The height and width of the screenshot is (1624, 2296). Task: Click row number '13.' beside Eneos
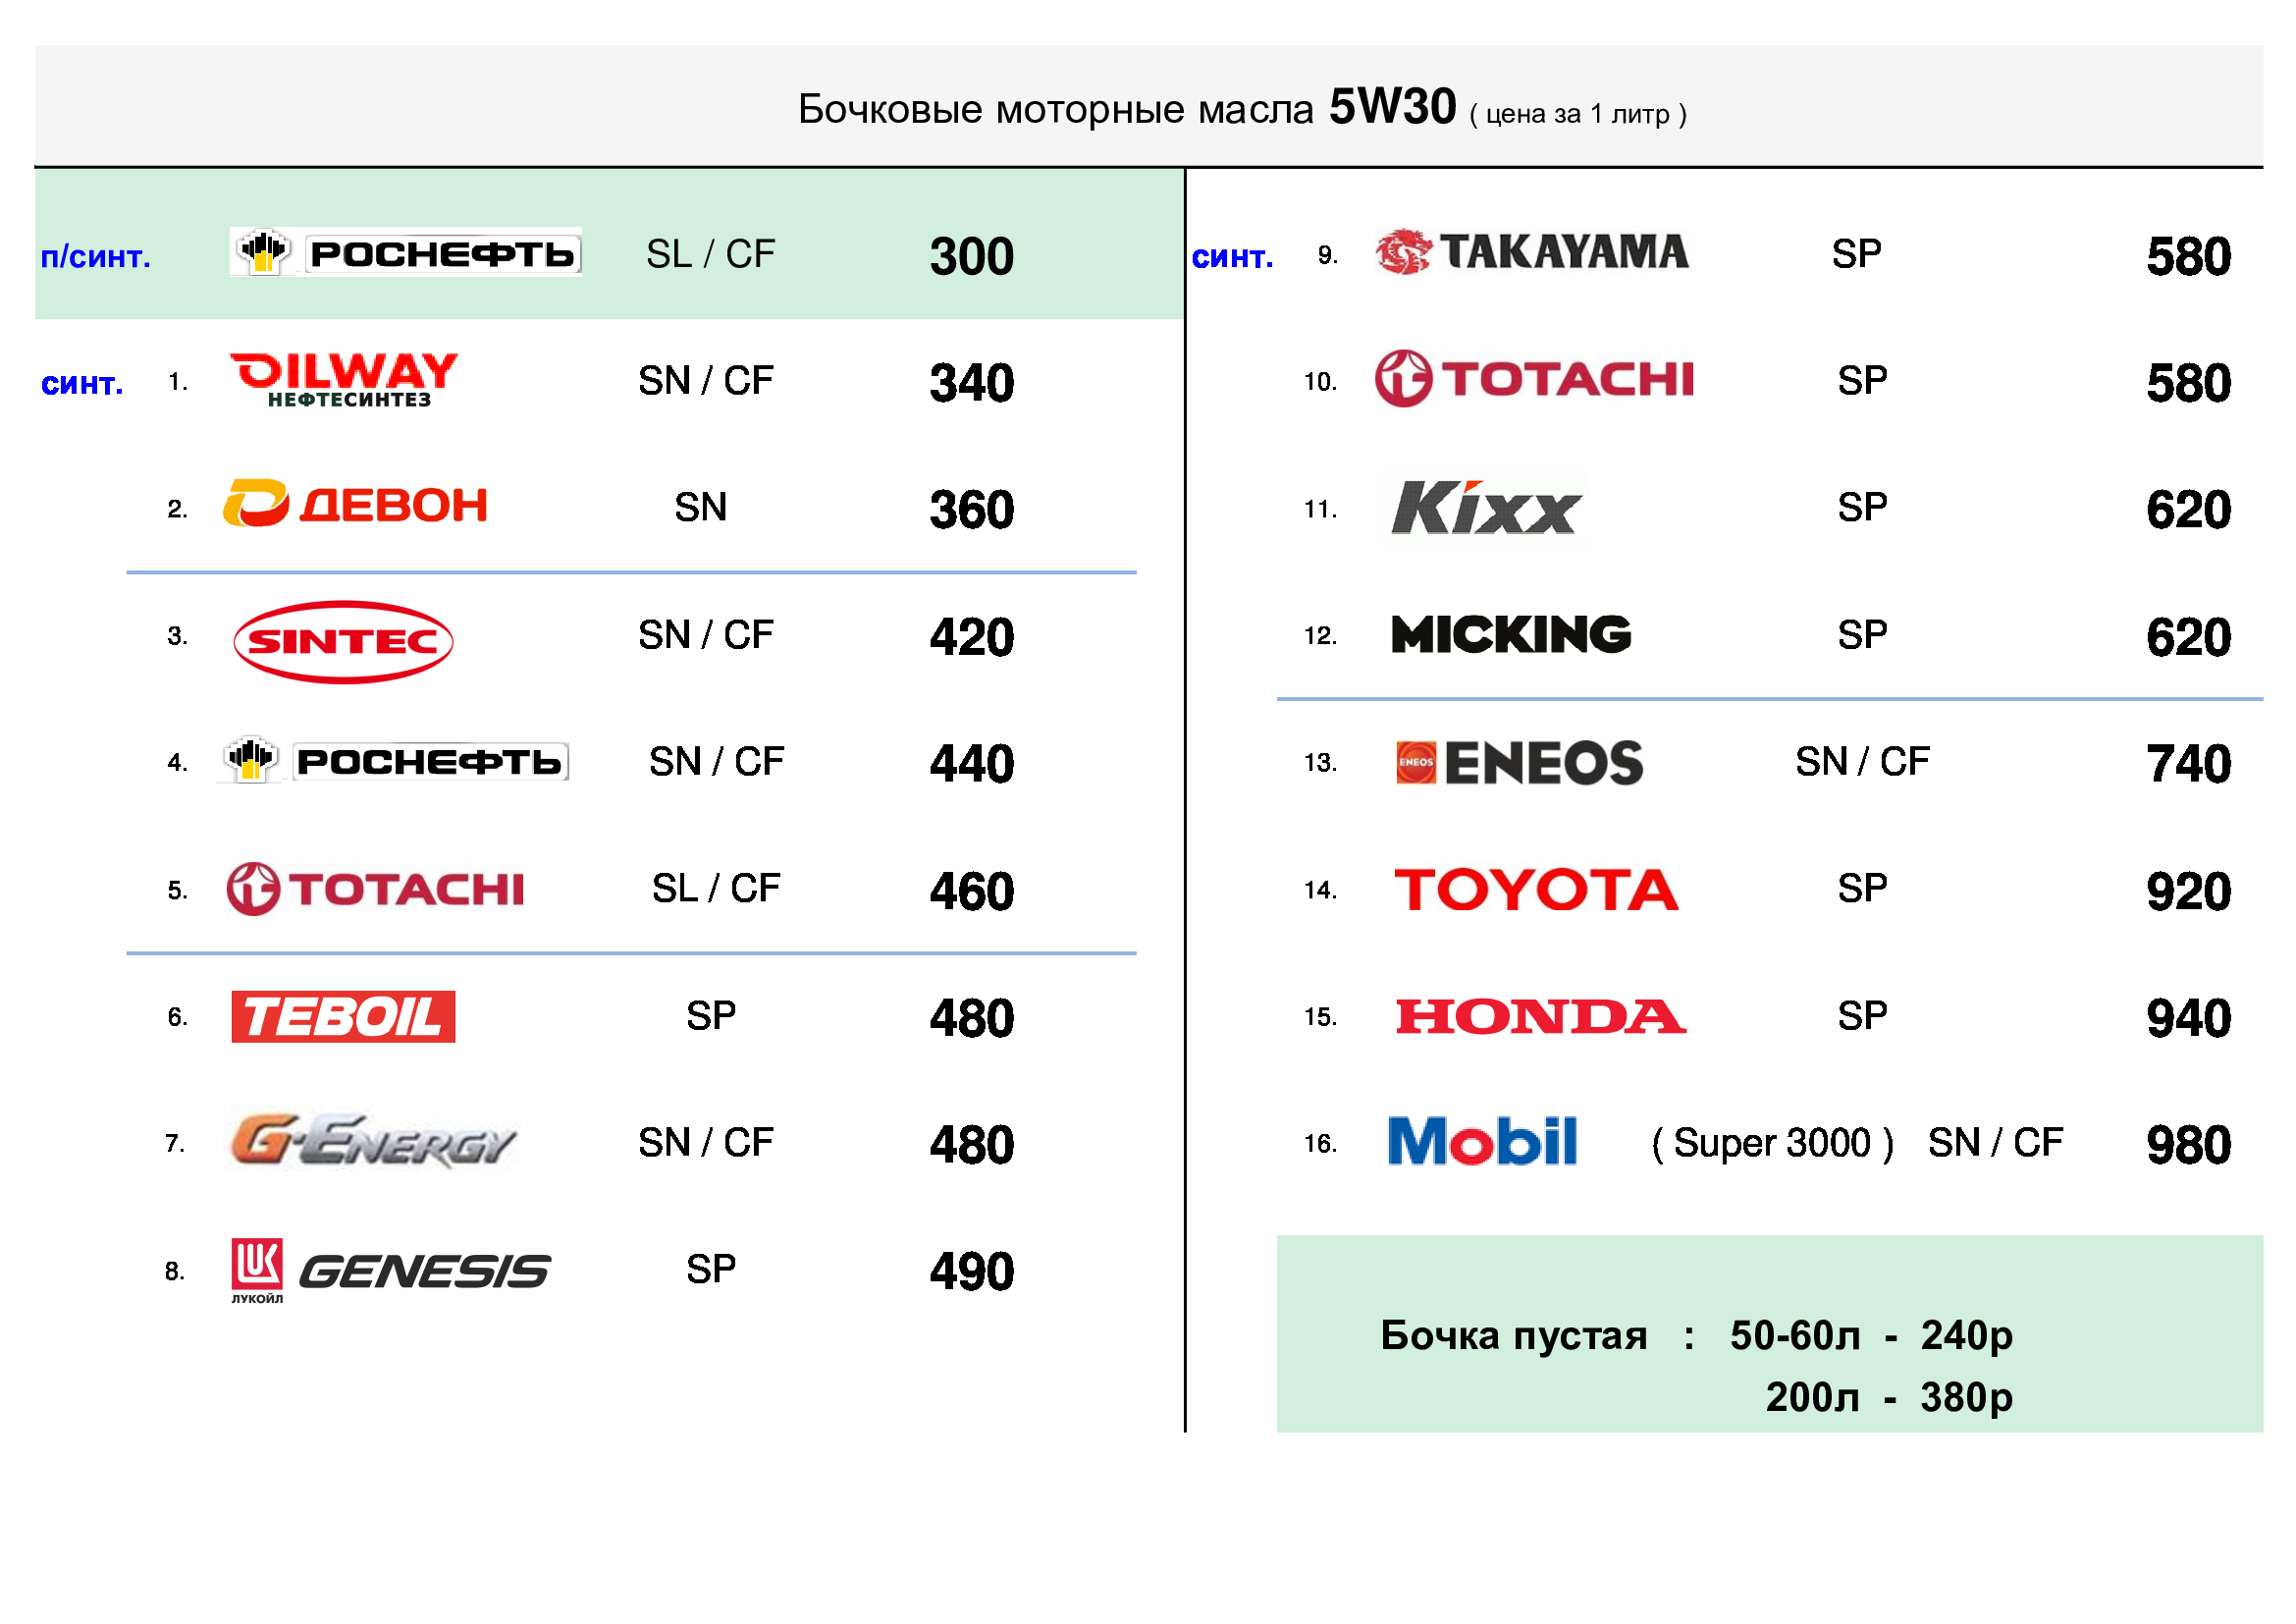point(1320,763)
